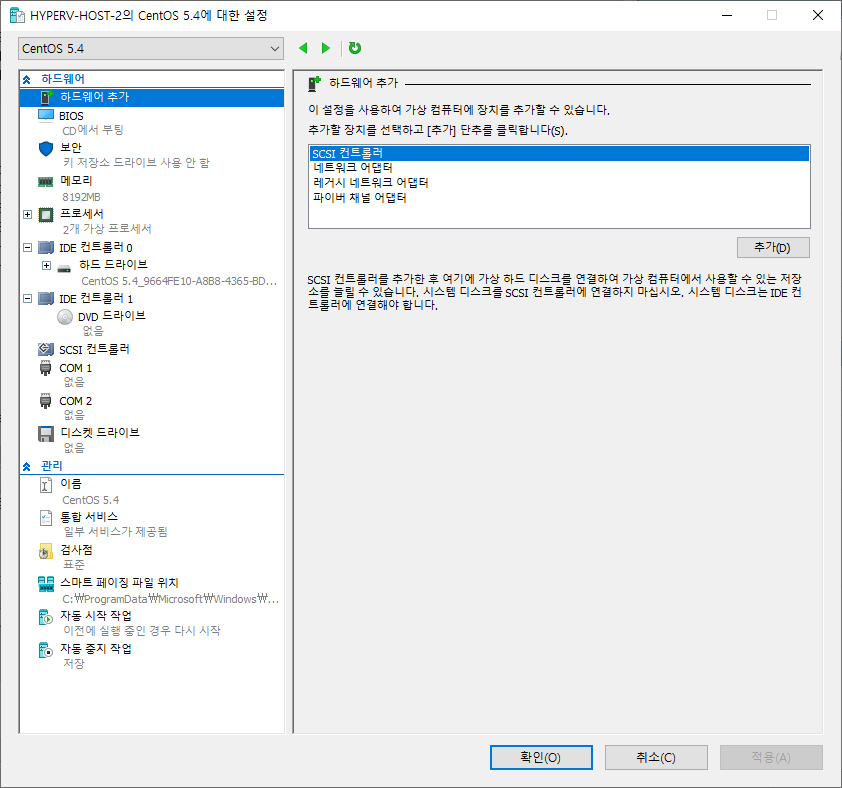Click the green forward navigation arrow
This screenshot has width=842, height=788.
[325, 48]
